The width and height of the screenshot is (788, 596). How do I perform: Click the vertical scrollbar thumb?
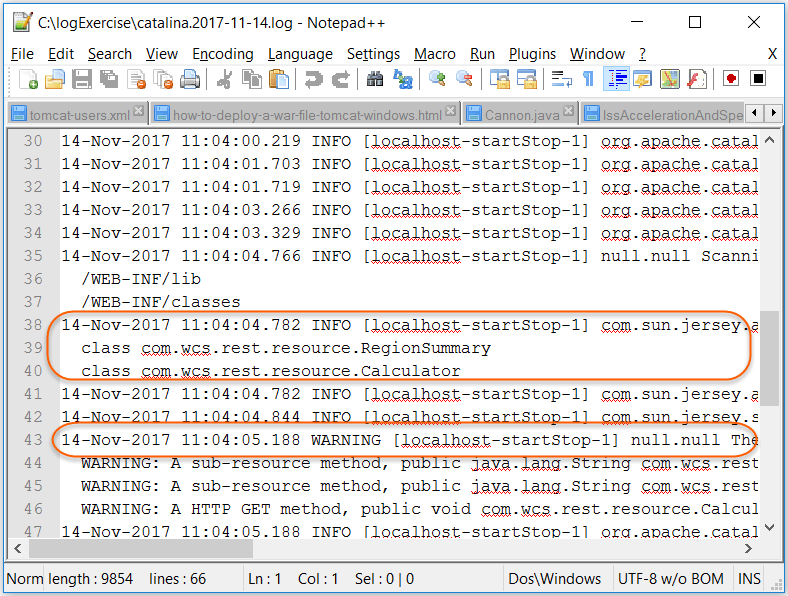[x=769, y=358]
